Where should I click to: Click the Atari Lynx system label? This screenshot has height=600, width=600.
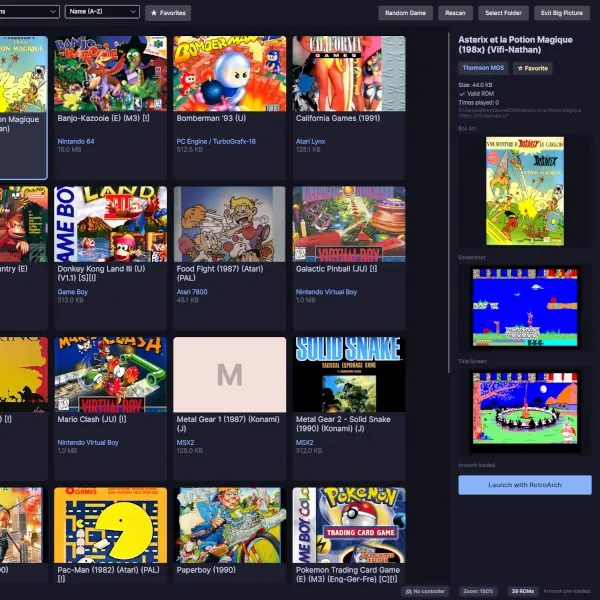pos(310,141)
